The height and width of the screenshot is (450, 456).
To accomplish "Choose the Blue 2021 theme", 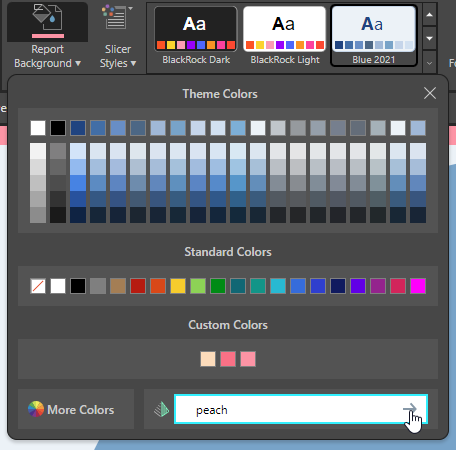I will [374, 36].
